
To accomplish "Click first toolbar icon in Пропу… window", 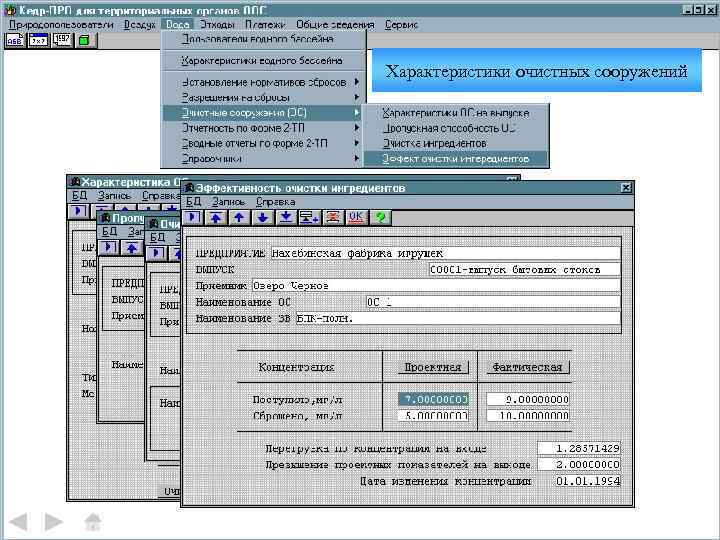I will tap(108, 248).
